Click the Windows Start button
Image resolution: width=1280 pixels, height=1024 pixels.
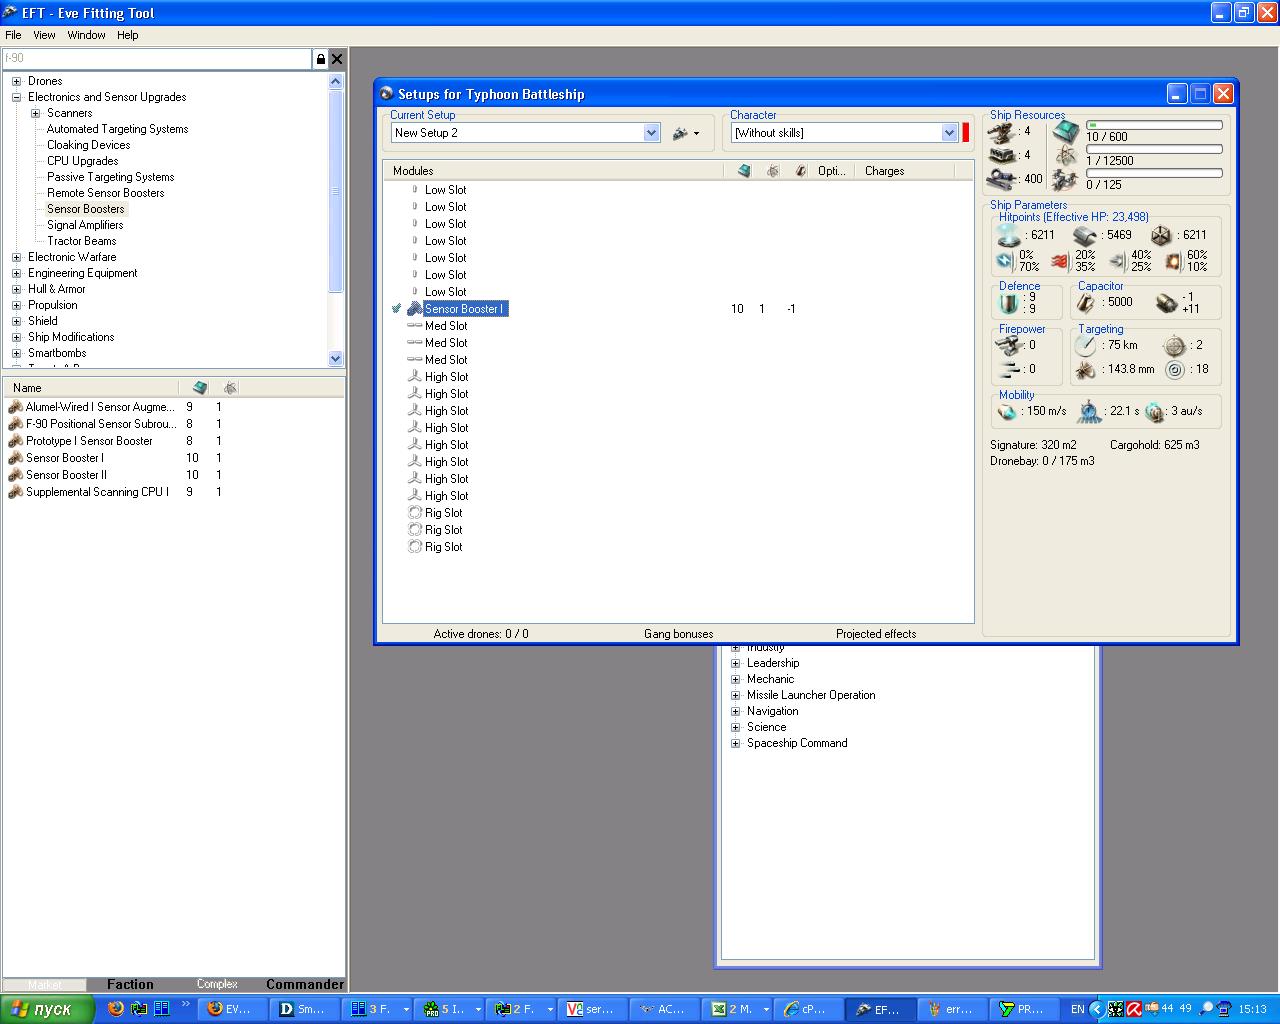click(47, 1009)
